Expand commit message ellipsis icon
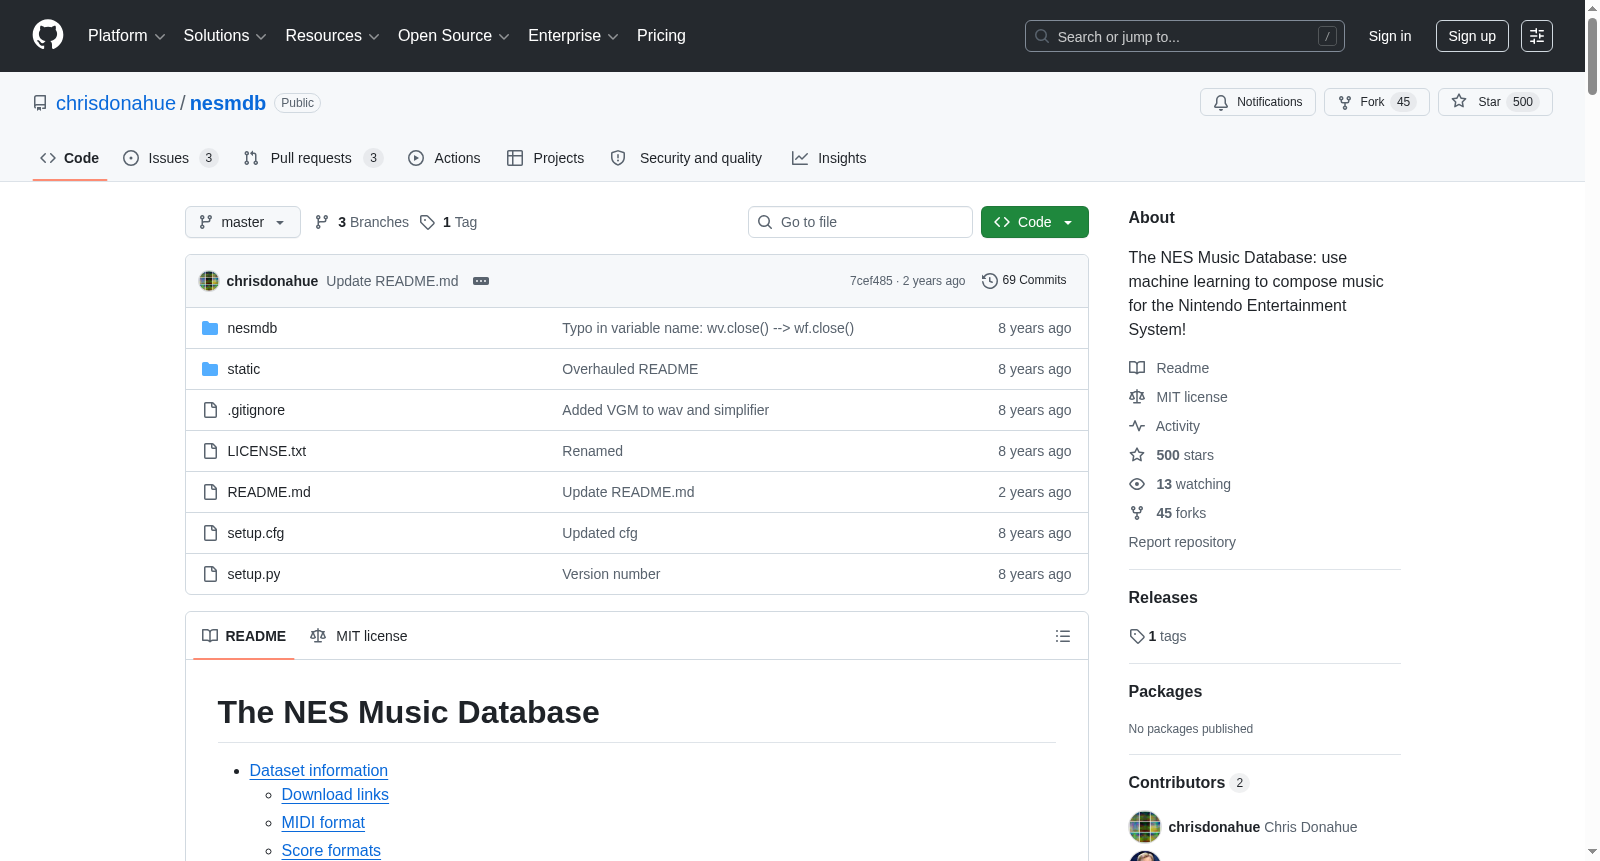1600x861 pixels. point(481,281)
